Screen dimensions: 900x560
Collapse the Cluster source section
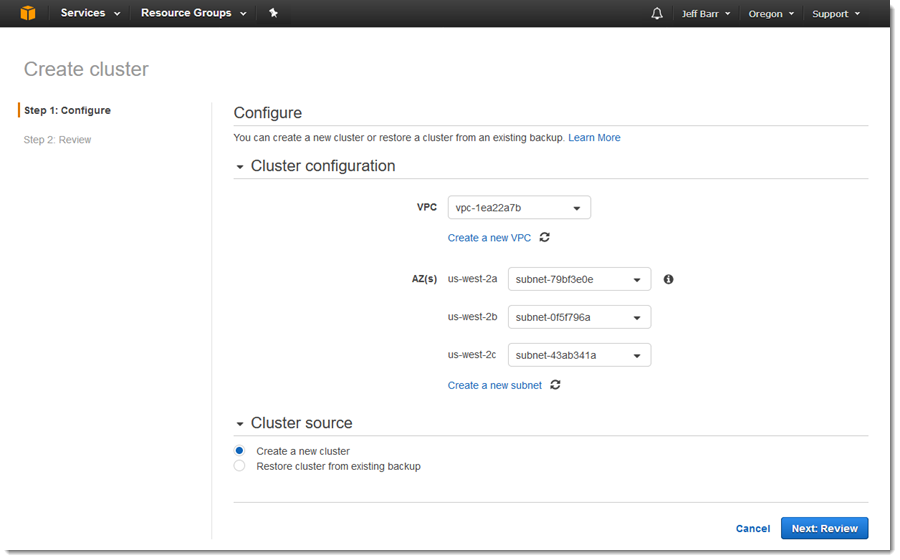click(240, 424)
